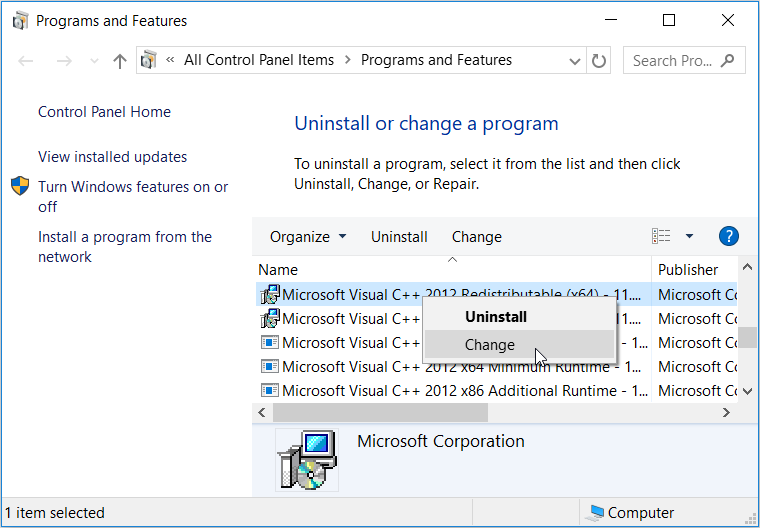This screenshot has width=760, height=528.
Task: Choose Uninstall from the context menu
Action: tap(496, 317)
